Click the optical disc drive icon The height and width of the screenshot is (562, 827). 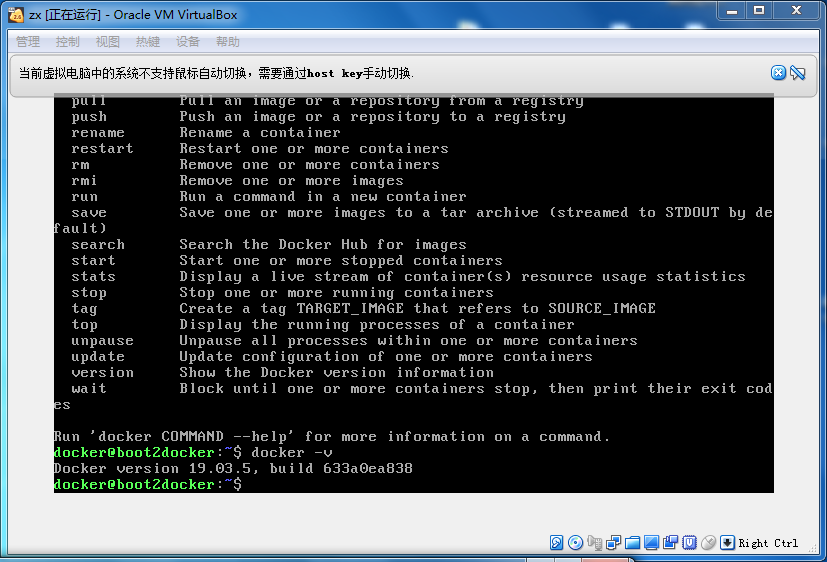point(575,542)
